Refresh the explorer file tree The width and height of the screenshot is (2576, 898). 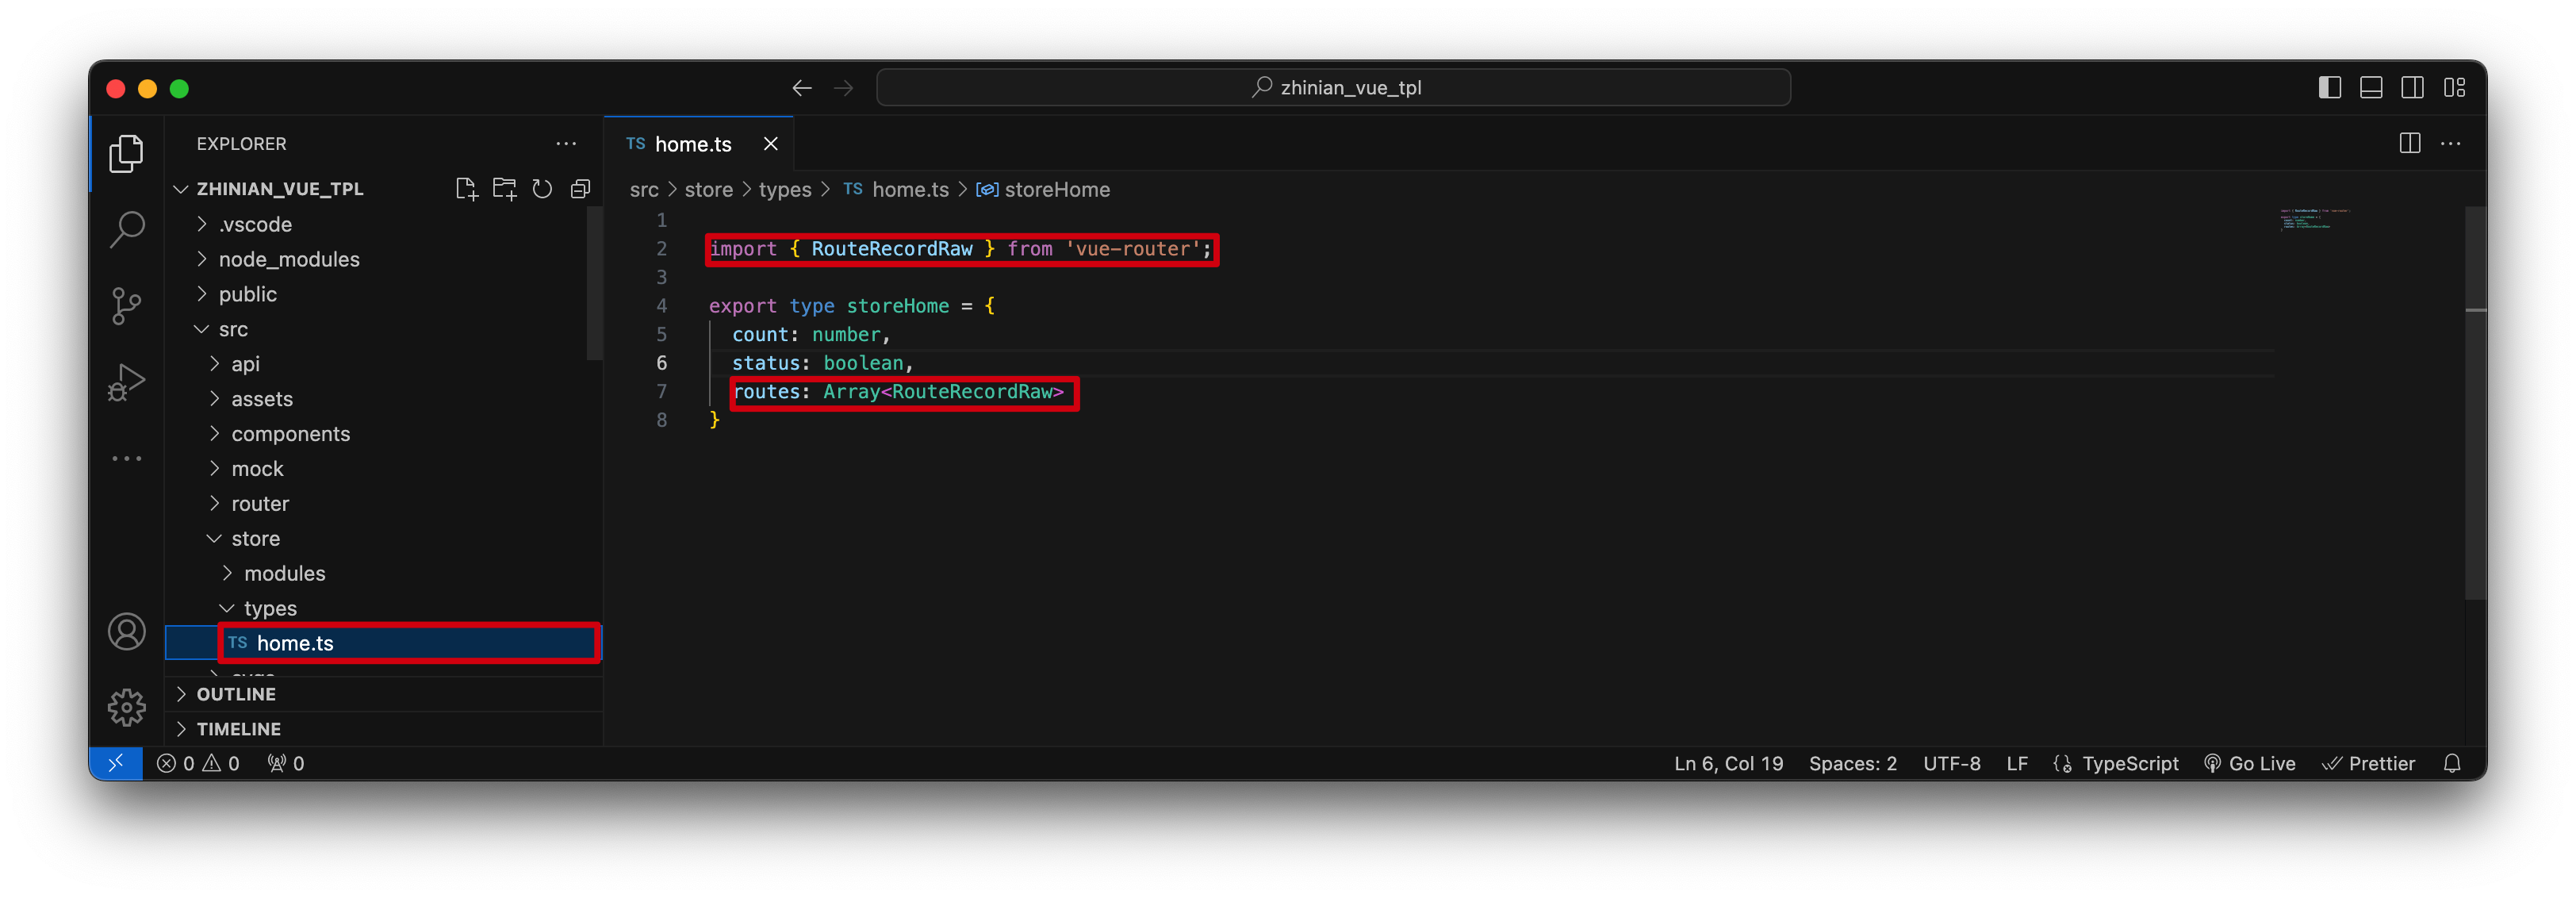[542, 189]
